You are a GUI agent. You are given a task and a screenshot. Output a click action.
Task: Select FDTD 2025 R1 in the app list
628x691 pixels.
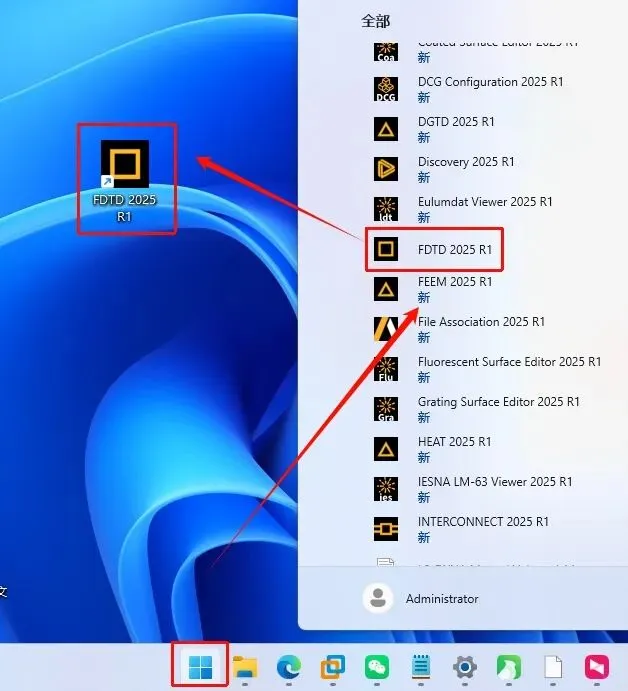pos(455,249)
